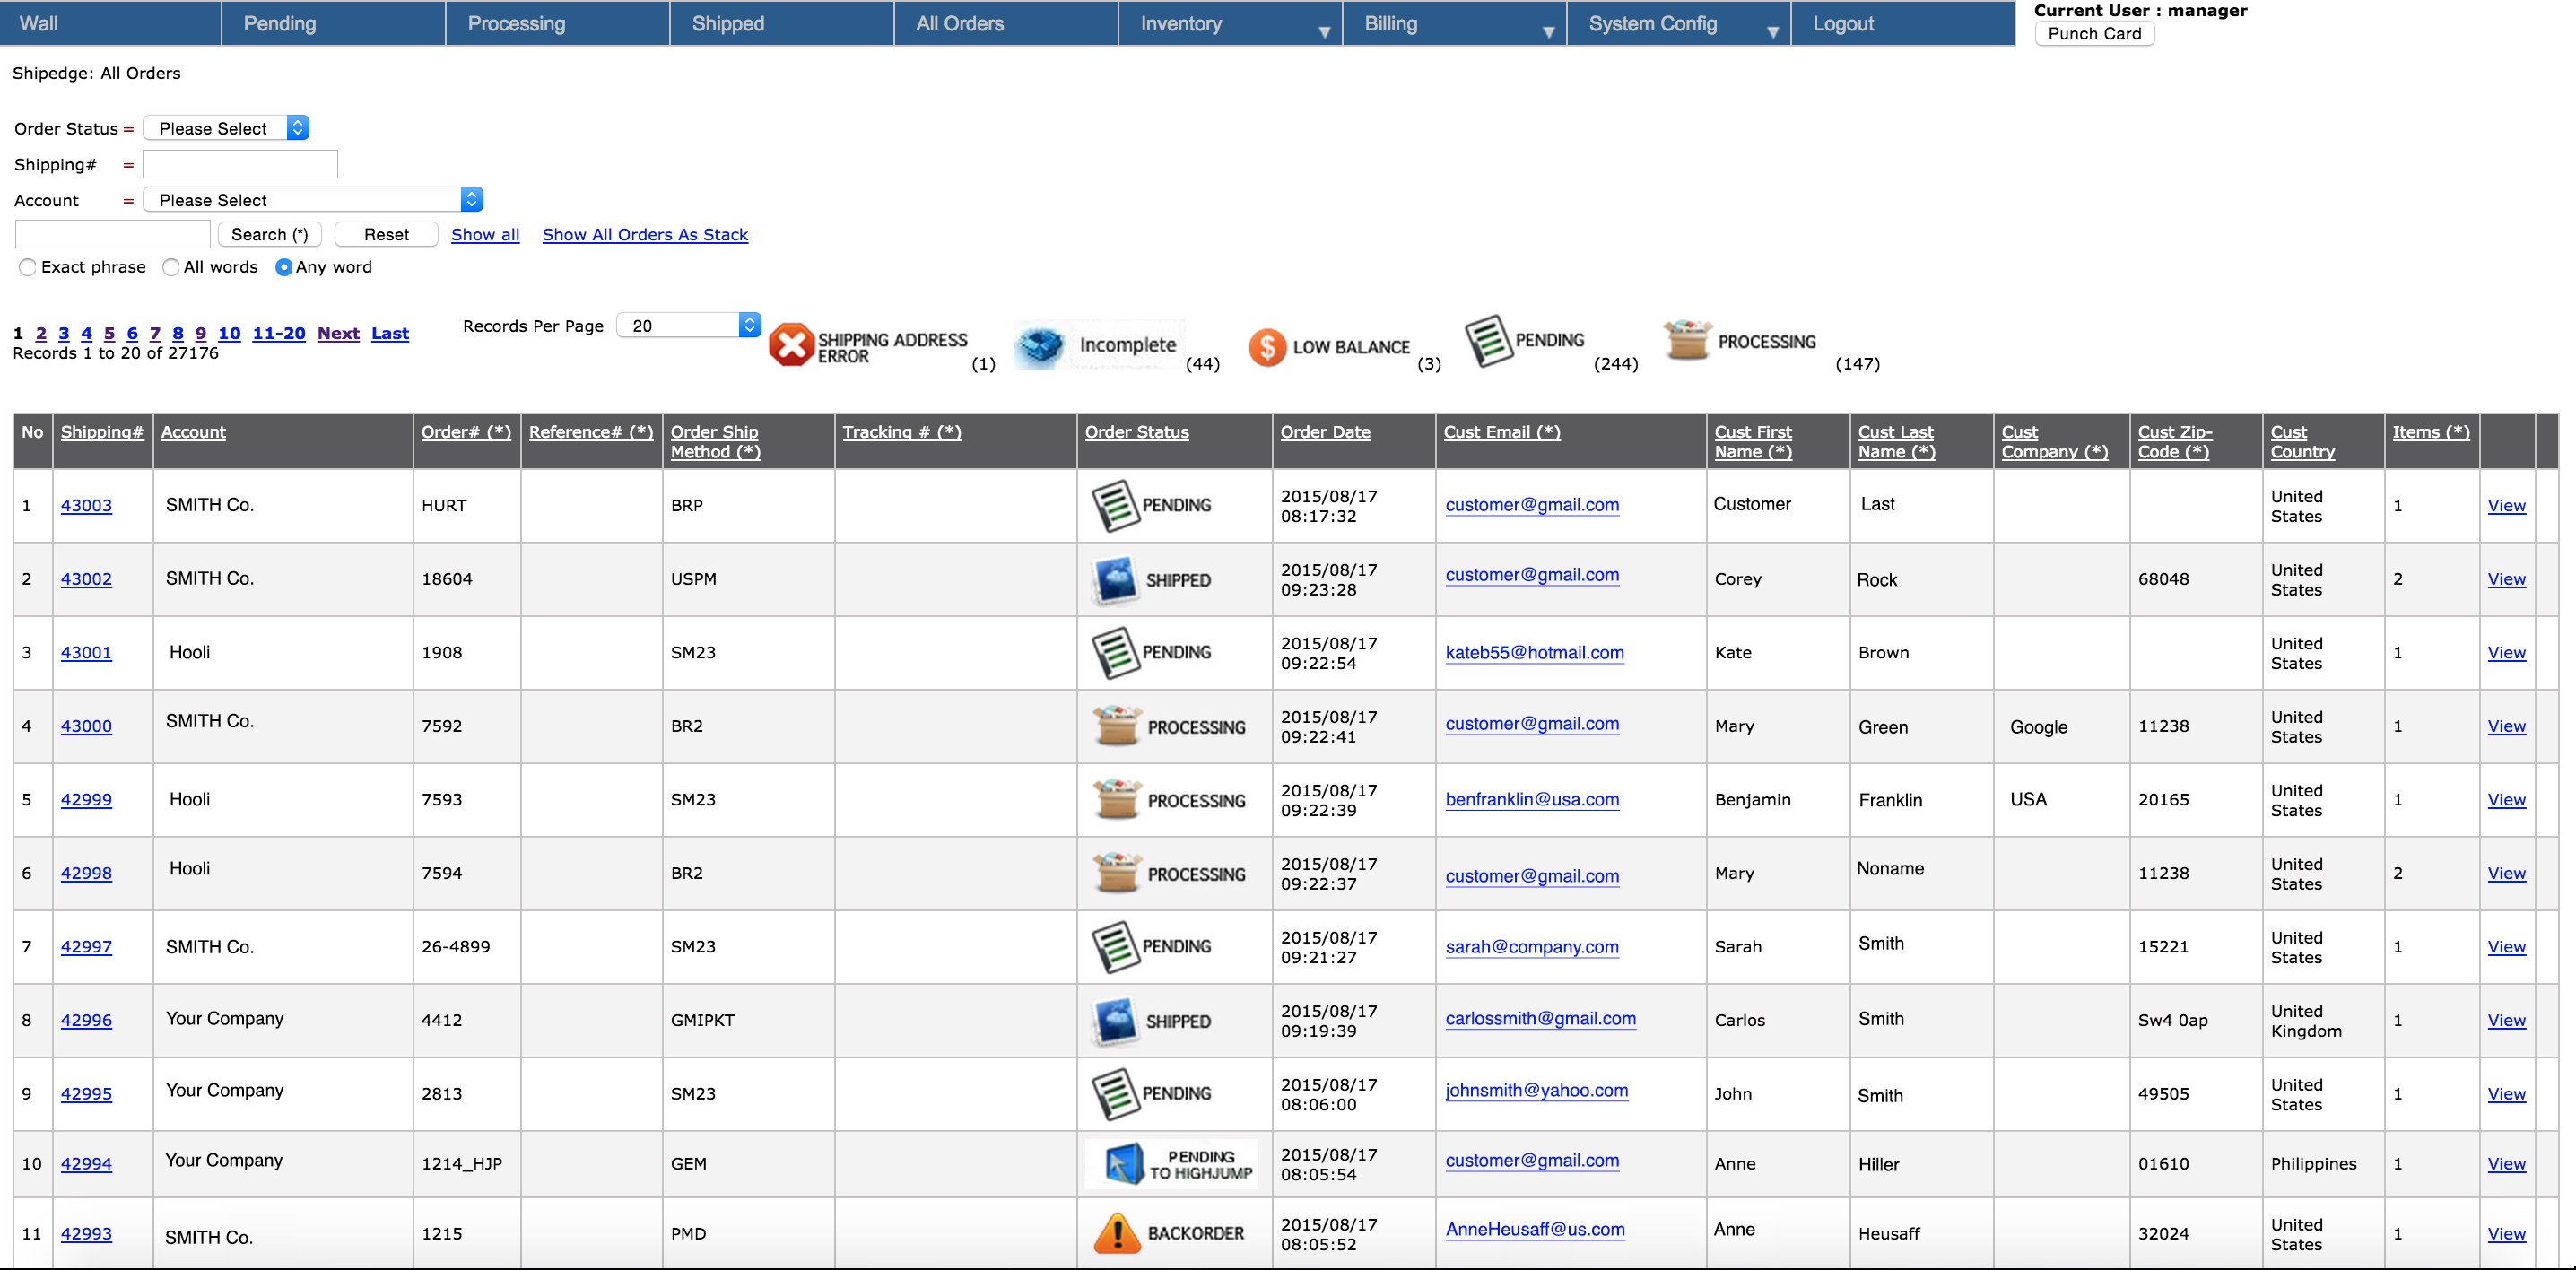The height and width of the screenshot is (1270, 2576).
Task: Click the Punch Card button
Action: pos(2094,33)
